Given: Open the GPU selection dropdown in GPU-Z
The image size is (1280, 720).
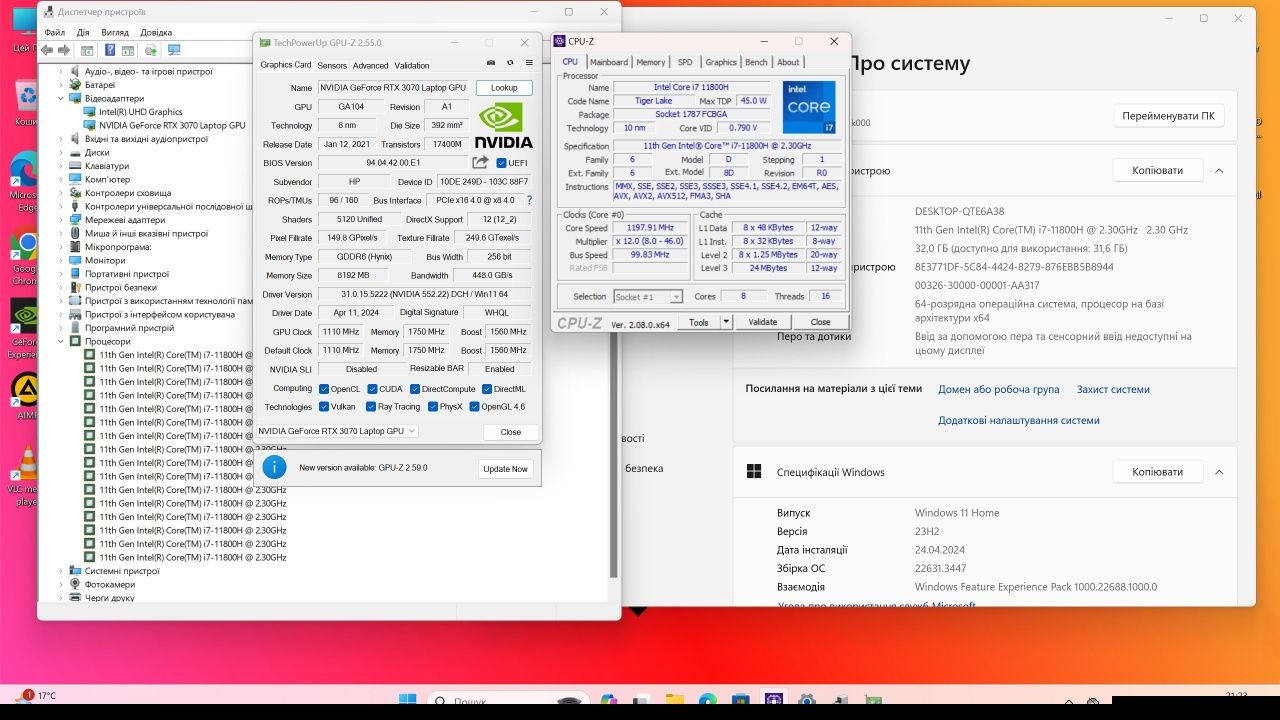Looking at the screenshot, I should 337,431.
